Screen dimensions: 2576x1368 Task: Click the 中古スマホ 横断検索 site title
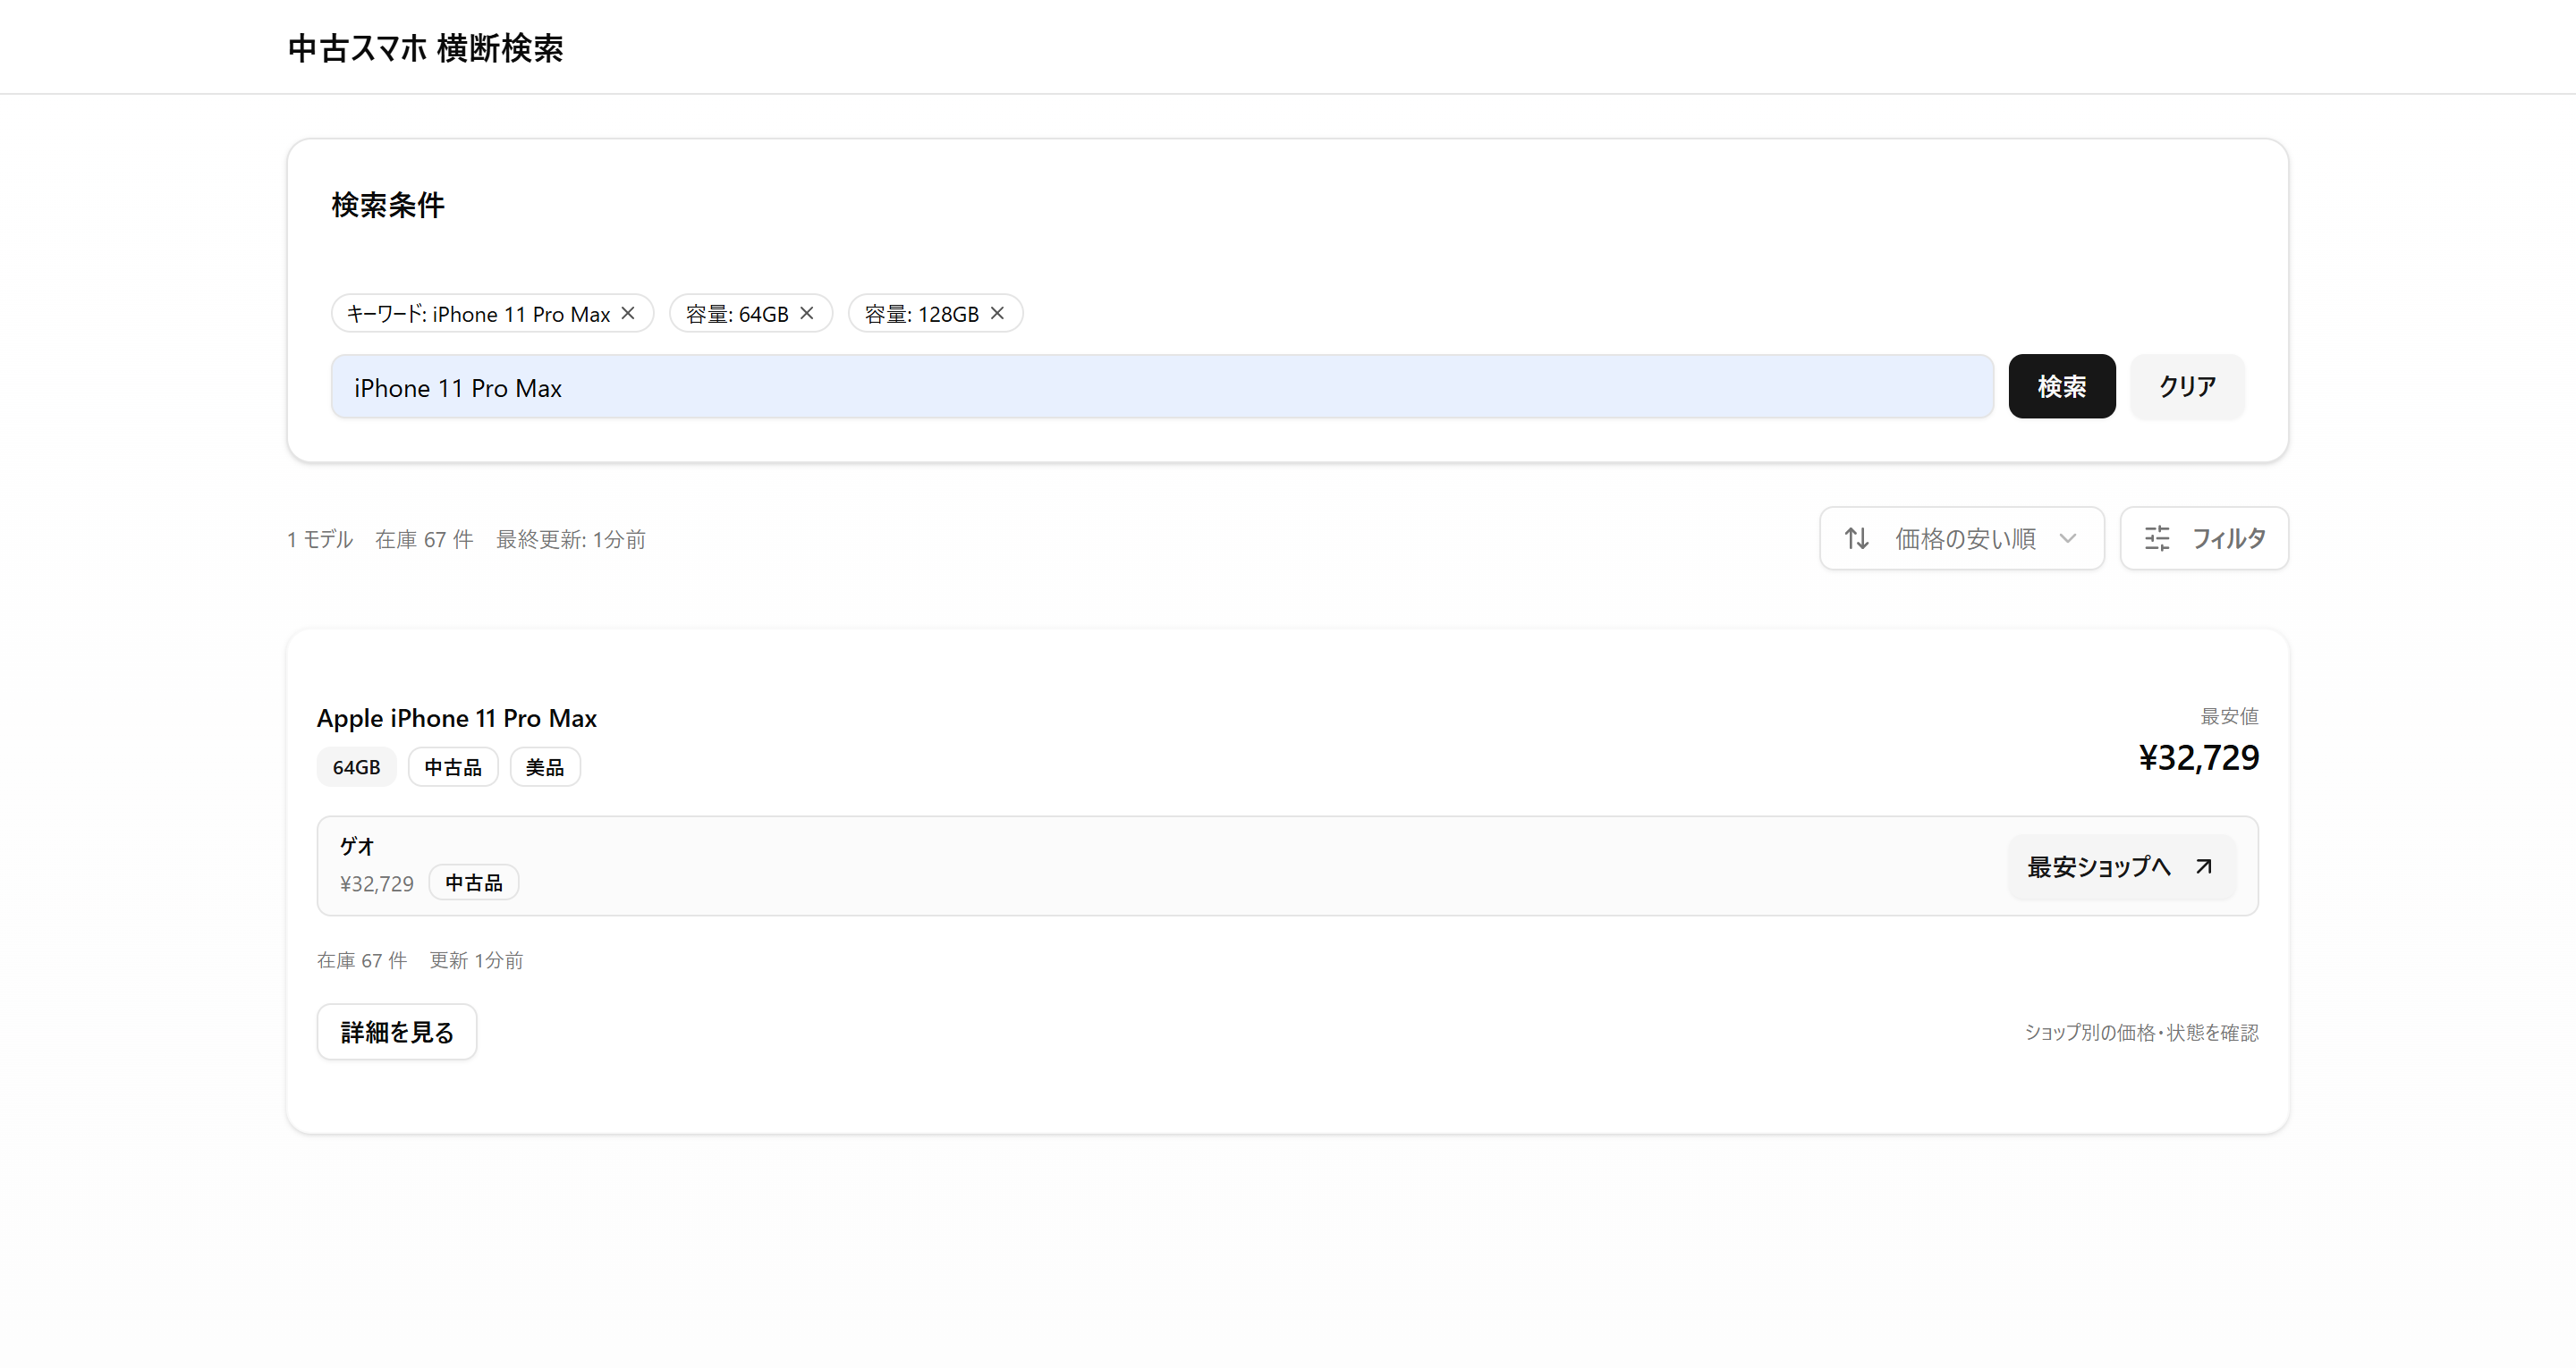[426, 48]
